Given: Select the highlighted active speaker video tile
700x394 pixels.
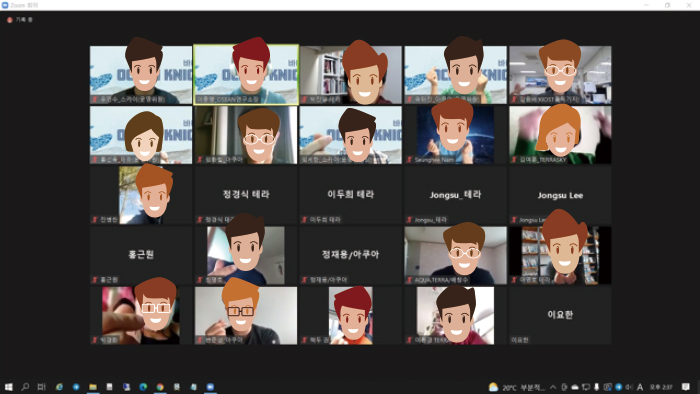Looking at the screenshot, I should click(x=246, y=75).
